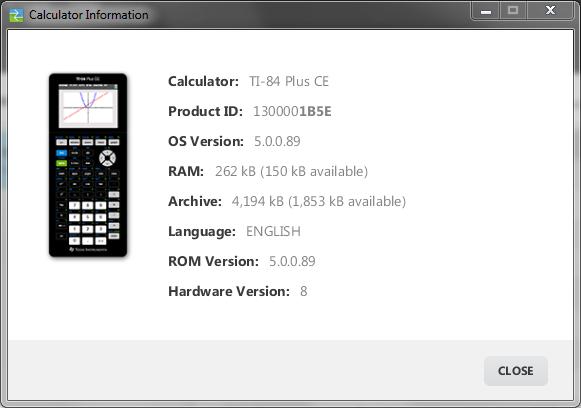Click the OS Version value 5.0.0.89
The height and width of the screenshot is (408, 581).
pos(277,141)
